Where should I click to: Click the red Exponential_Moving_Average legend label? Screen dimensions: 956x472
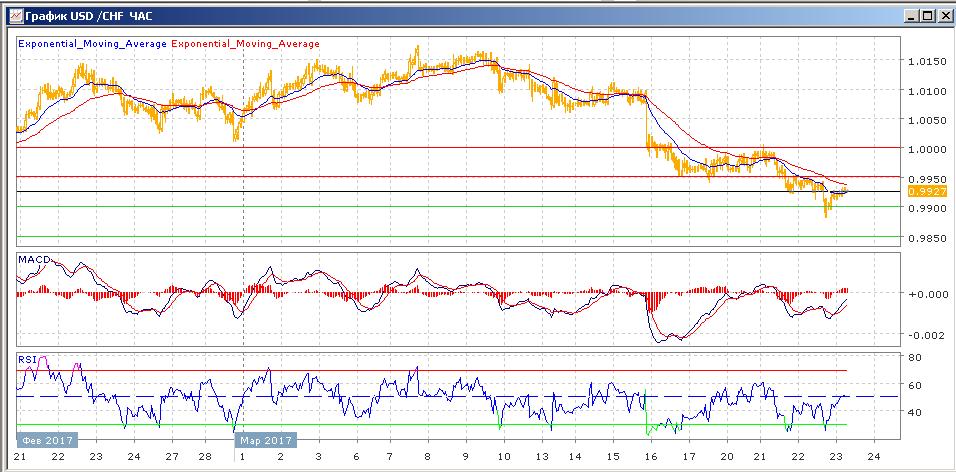(246, 44)
